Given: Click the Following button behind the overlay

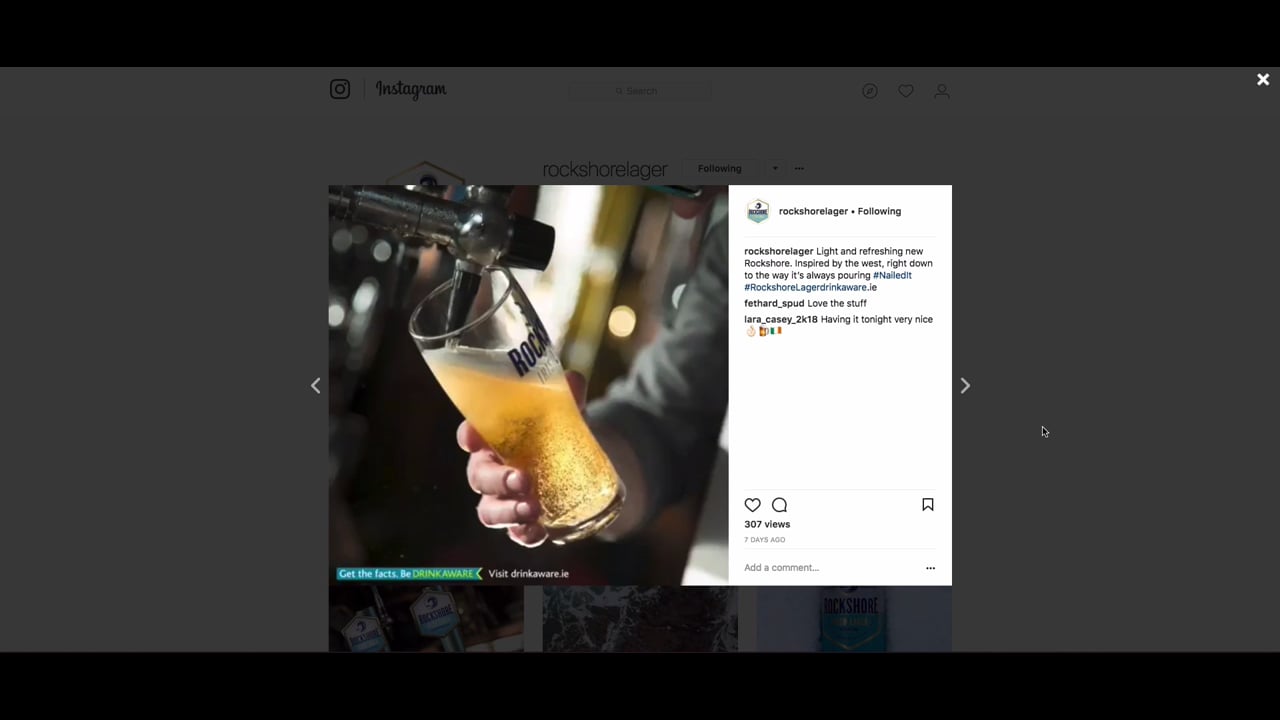Looking at the screenshot, I should (720, 168).
